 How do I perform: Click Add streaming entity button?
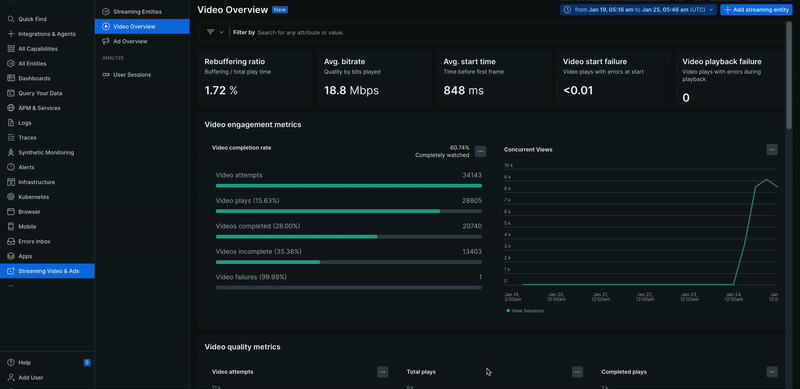(756, 10)
